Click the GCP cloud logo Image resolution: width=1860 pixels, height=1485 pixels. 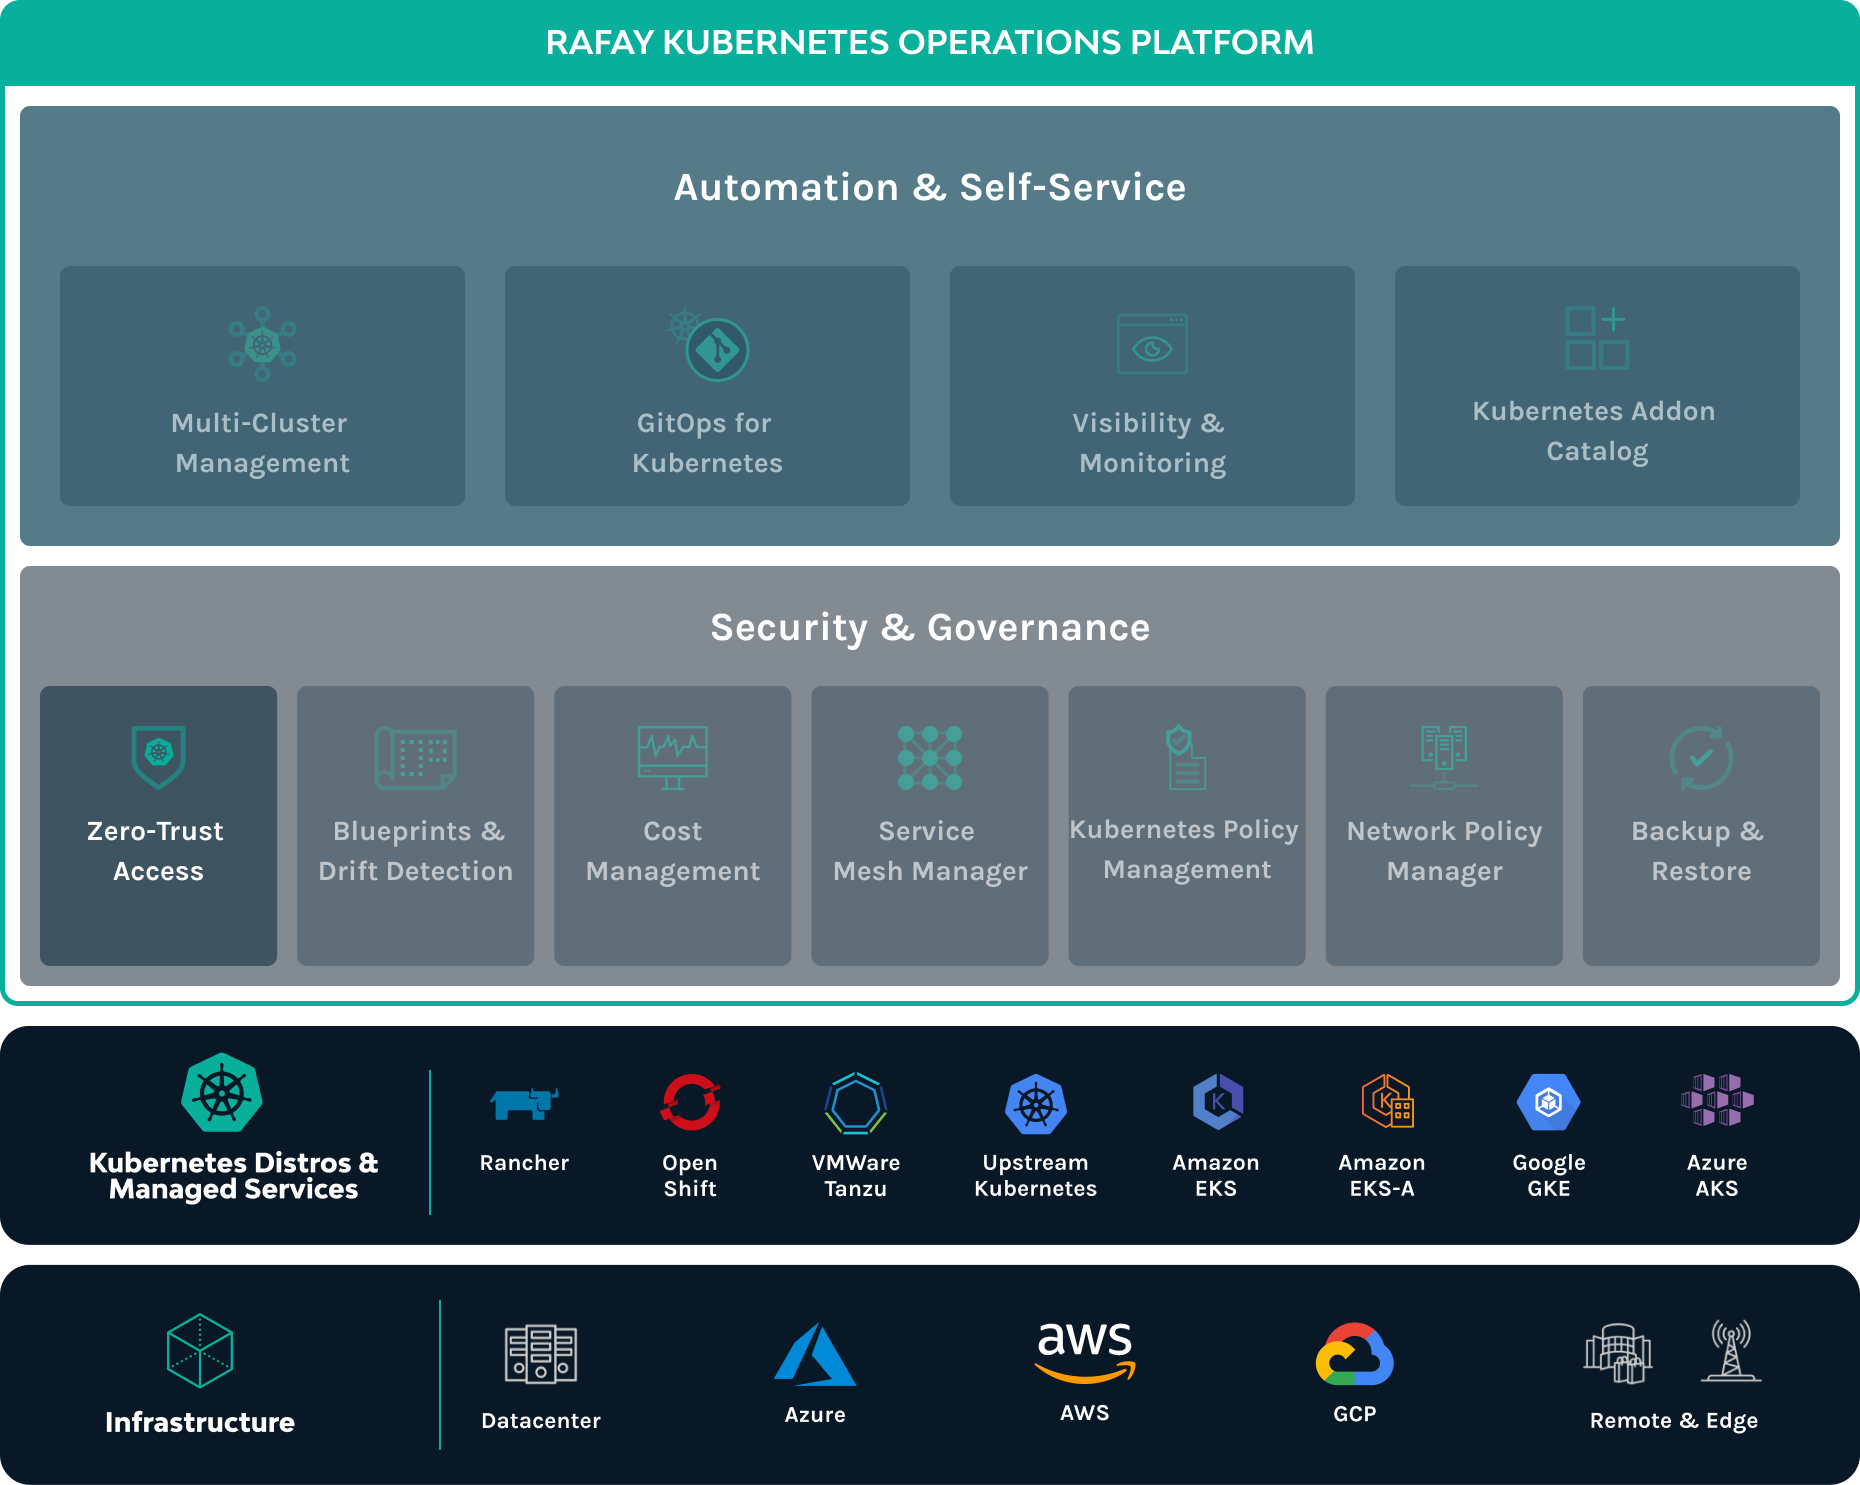[1355, 1354]
